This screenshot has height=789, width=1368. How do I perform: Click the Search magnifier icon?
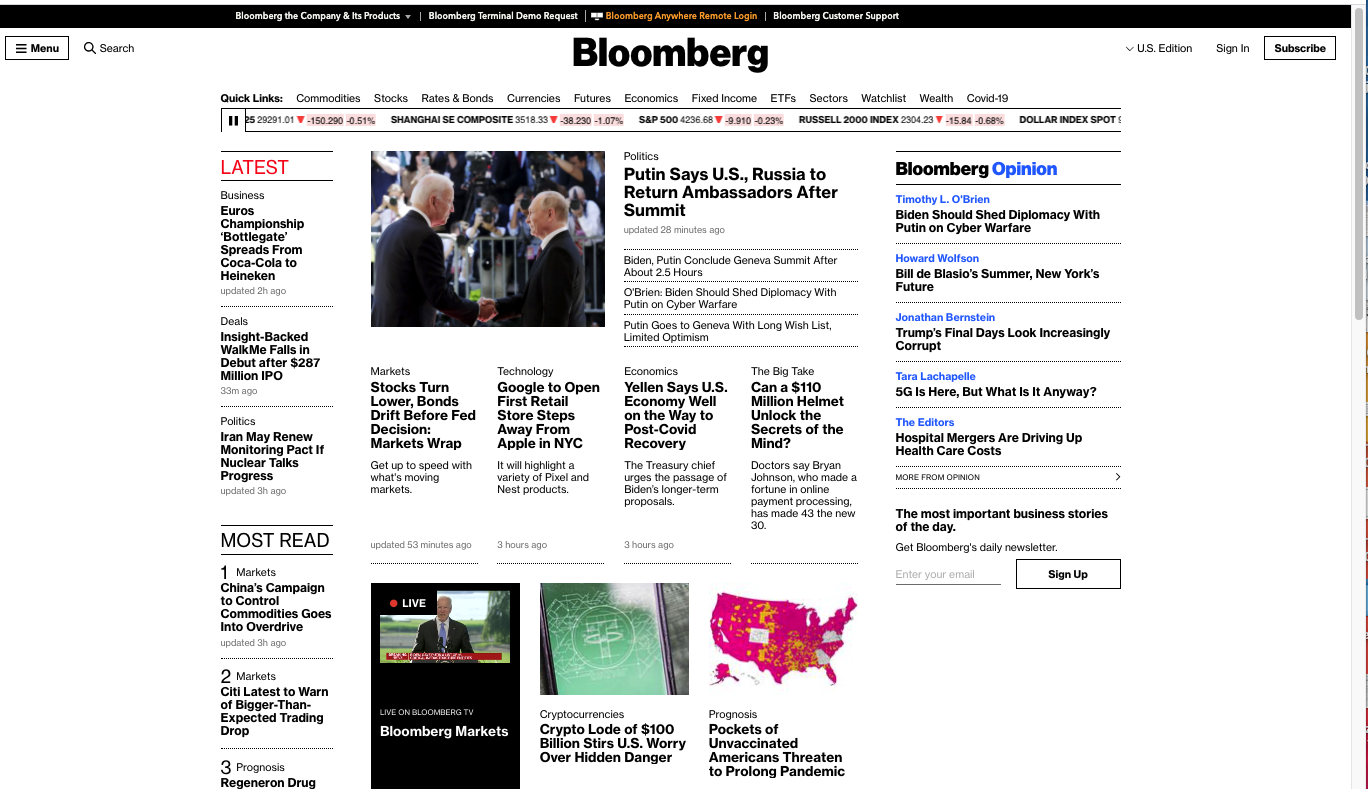click(x=90, y=48)
